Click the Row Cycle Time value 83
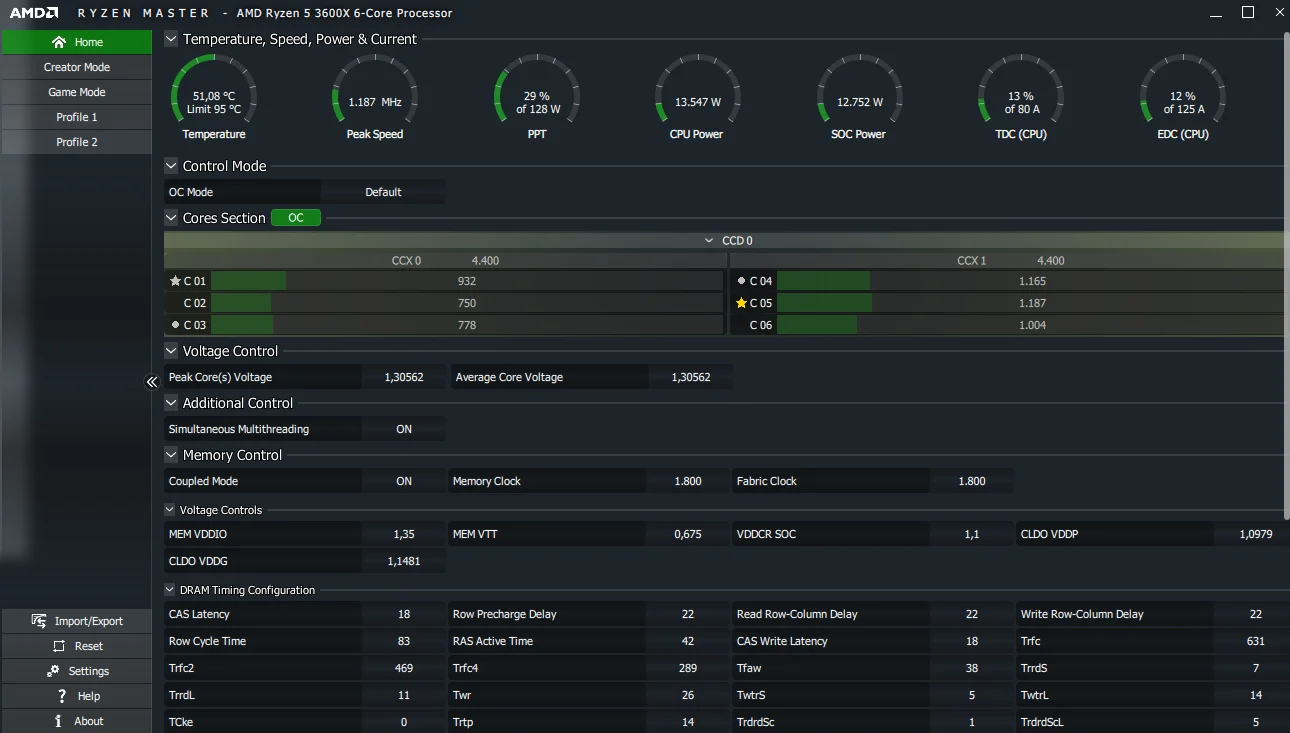The image size is (1290, 733). pos(404,641)
